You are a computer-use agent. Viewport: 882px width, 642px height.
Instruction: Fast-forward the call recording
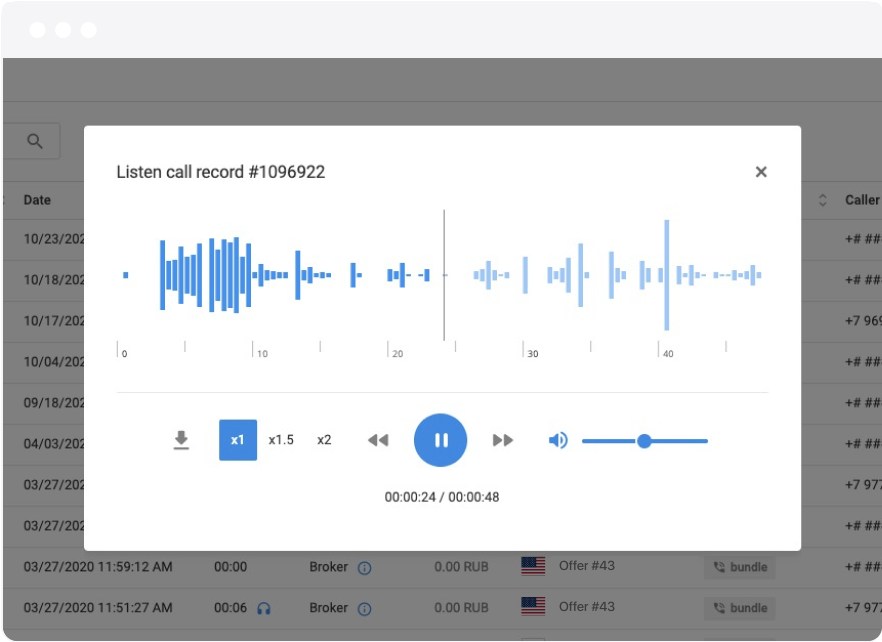[x=503, y=440]
